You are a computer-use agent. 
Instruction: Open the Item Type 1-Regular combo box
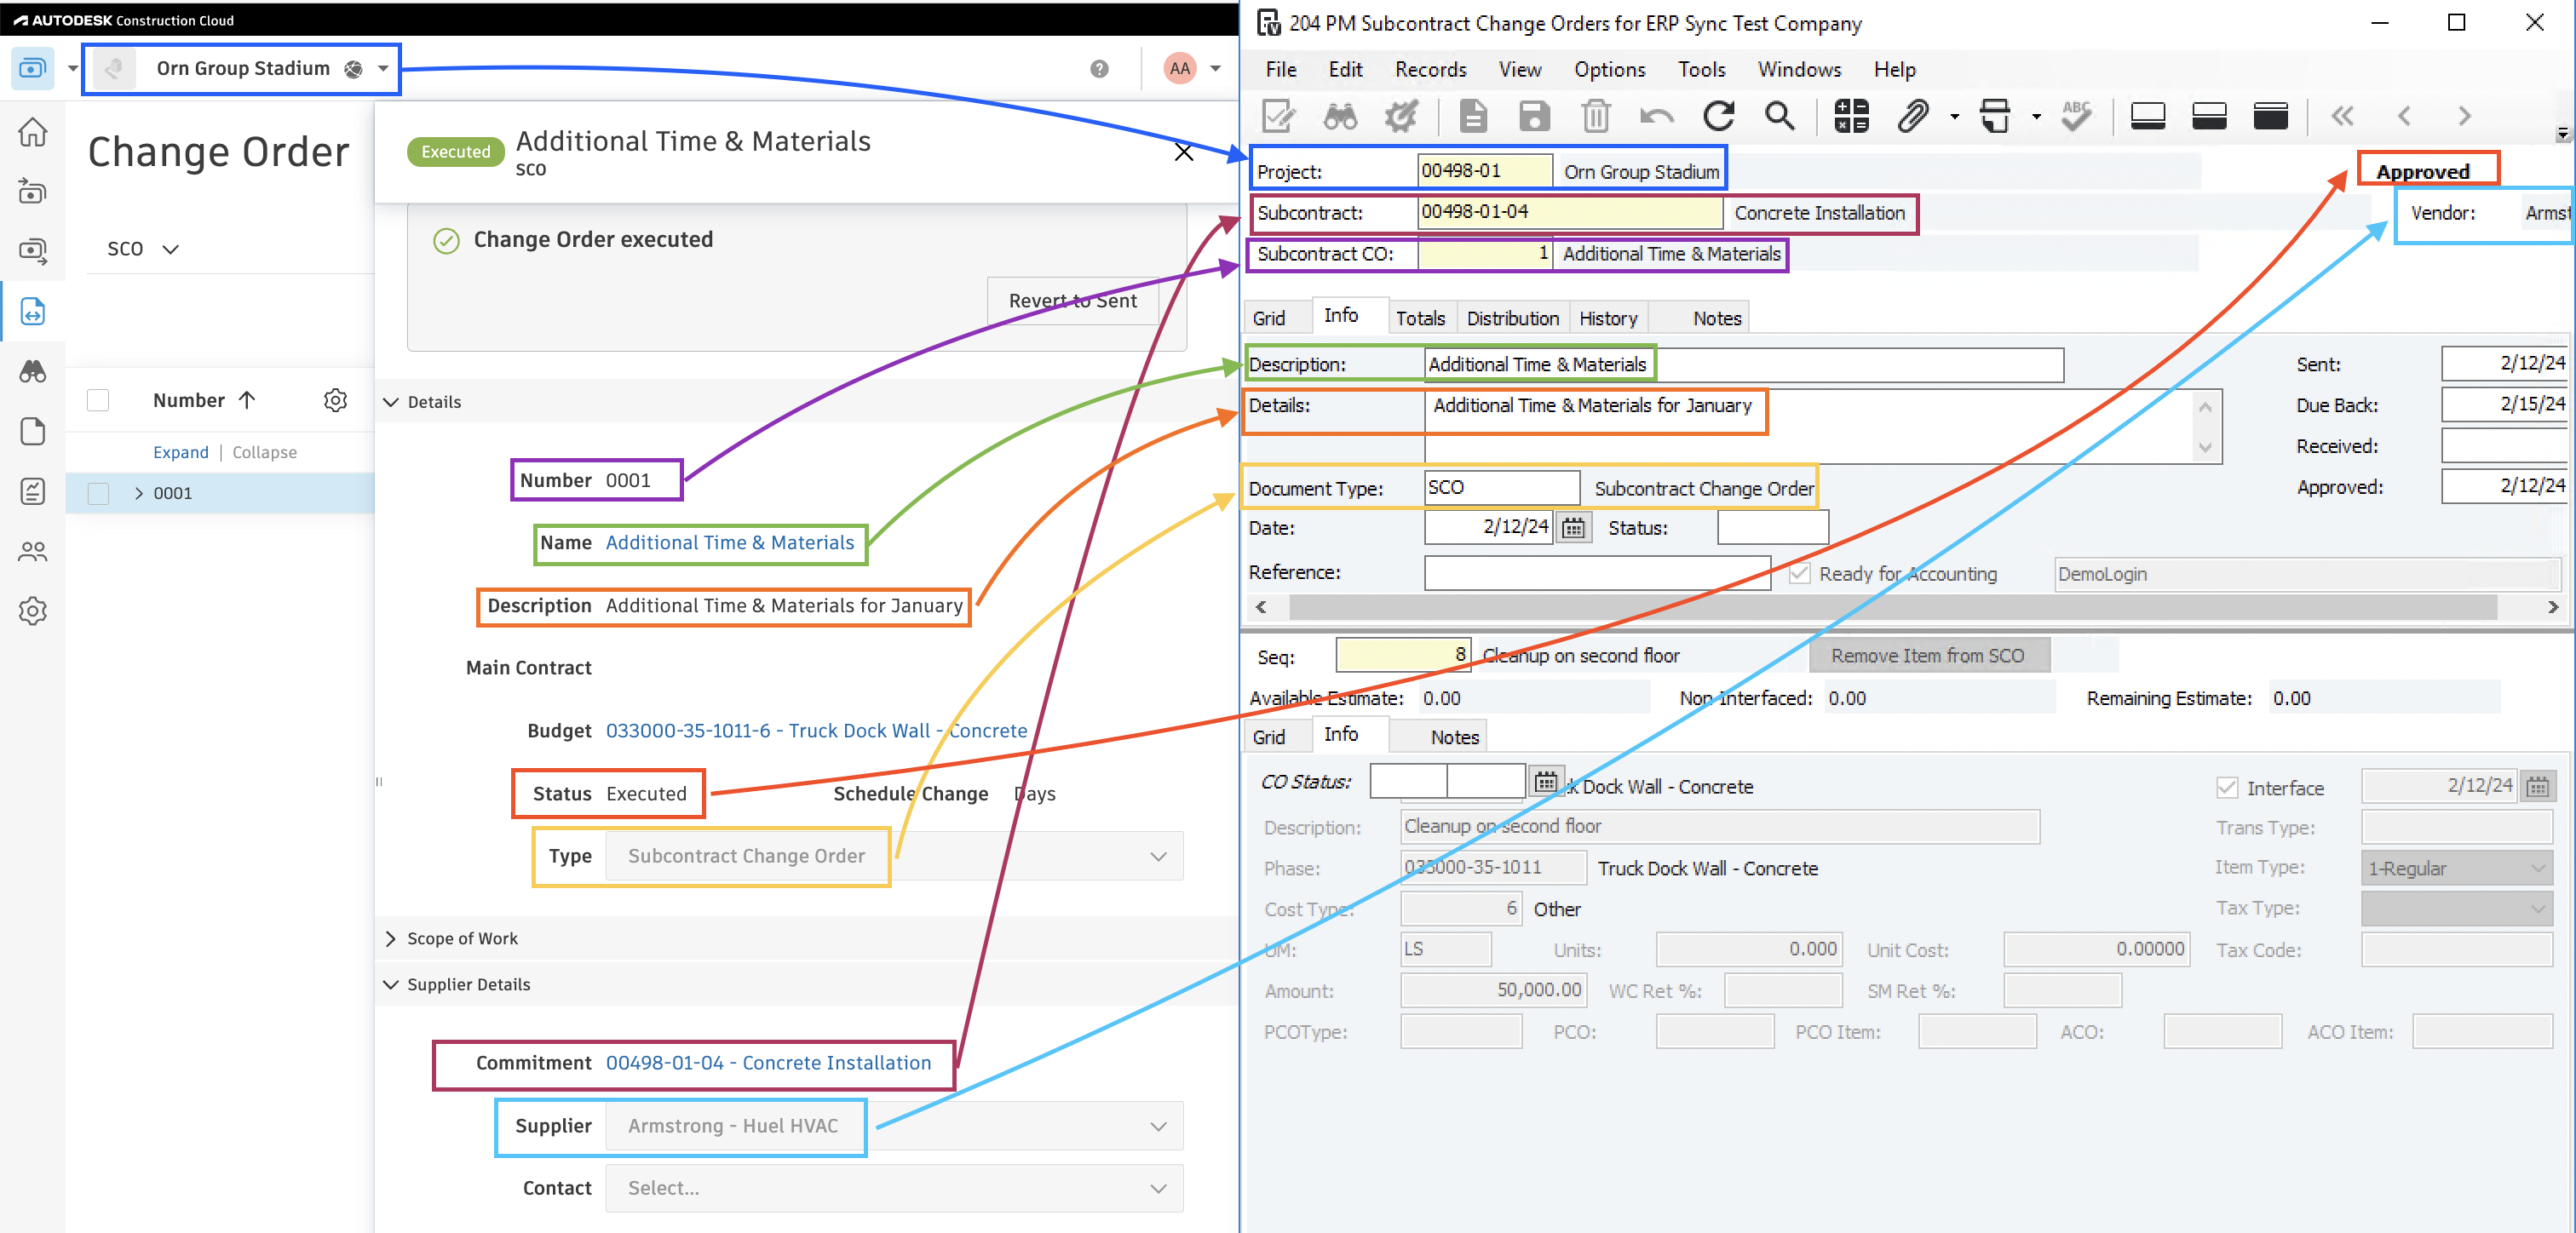[x=2456, y=868]
